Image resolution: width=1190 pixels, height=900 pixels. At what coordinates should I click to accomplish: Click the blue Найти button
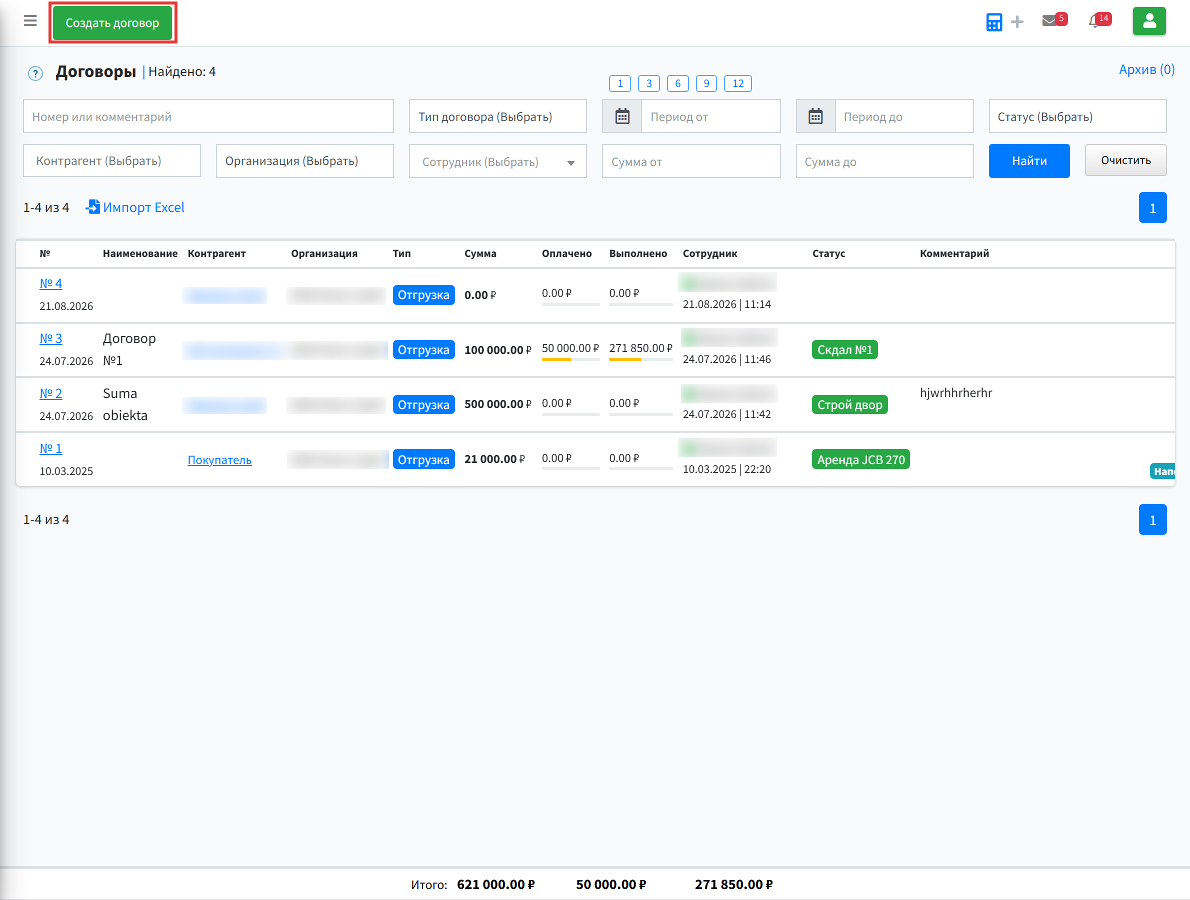click(x=1029, y=161)
